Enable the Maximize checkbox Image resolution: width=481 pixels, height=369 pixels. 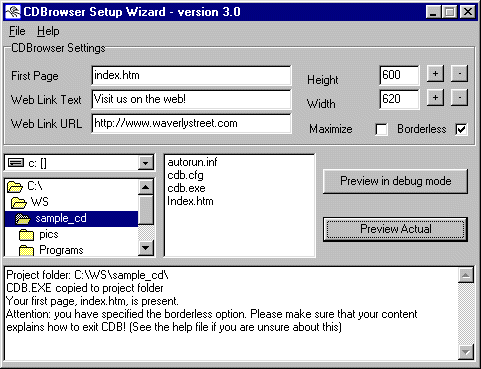tap(381, 129)
